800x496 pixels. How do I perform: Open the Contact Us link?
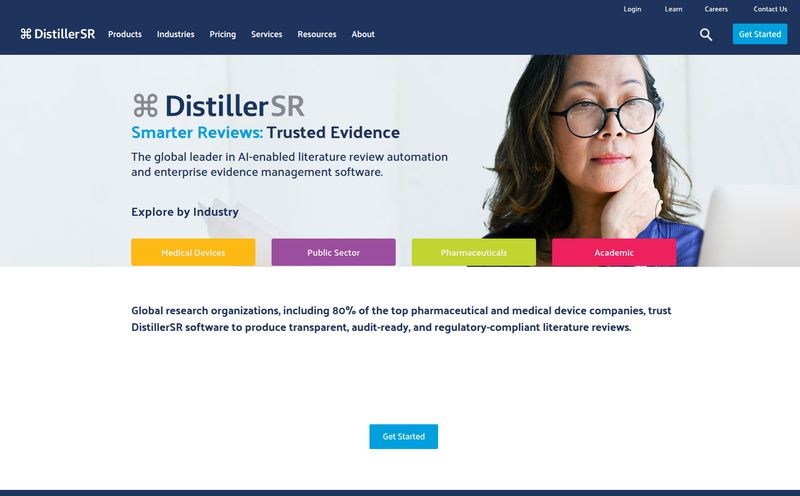tap(770, 9)
